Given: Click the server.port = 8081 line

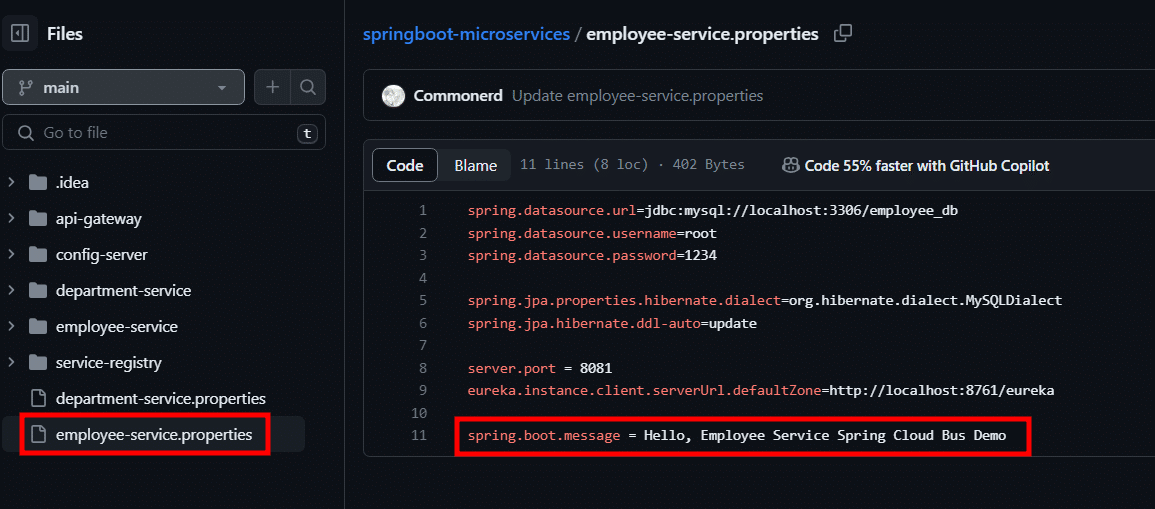Looking at the screenshot, I should [540, 368].
